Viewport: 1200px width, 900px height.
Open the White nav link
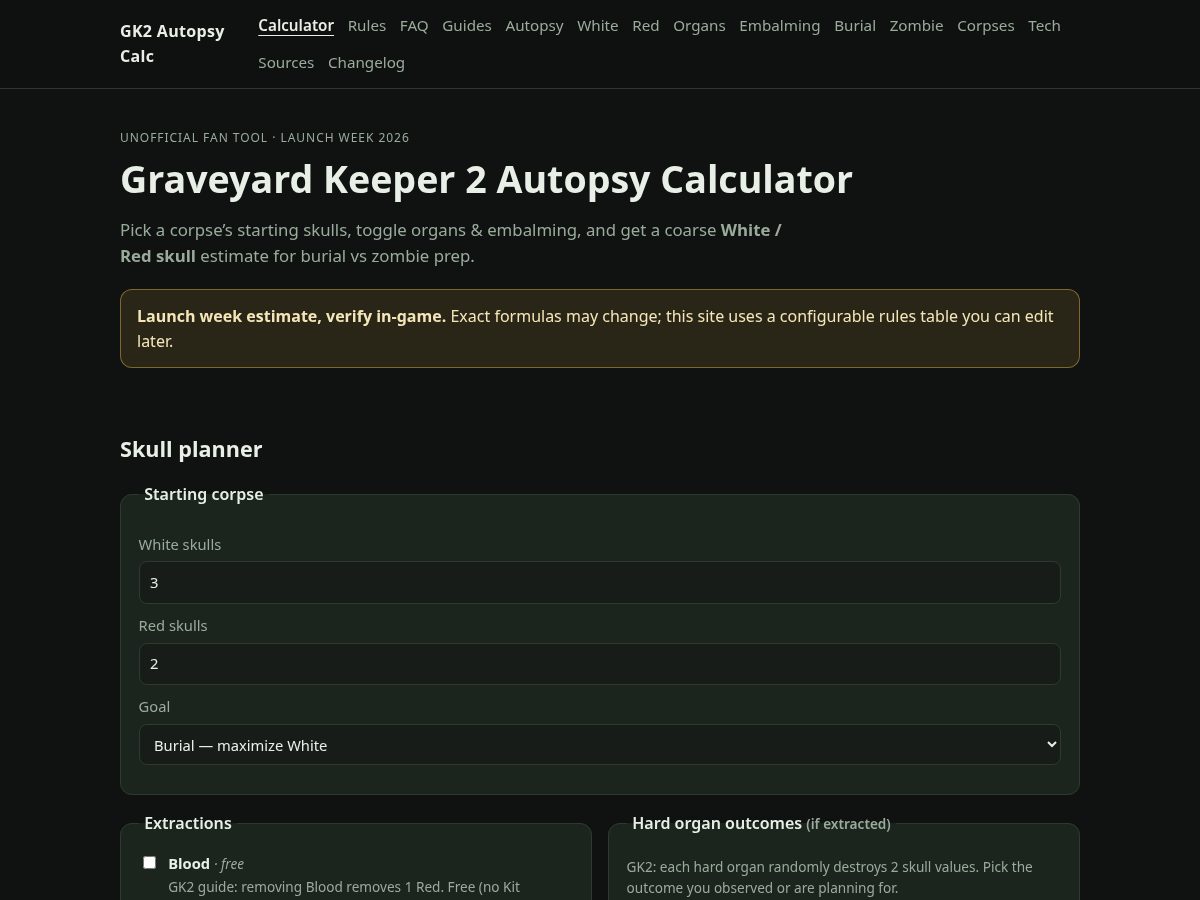click(x=598, y=26)
